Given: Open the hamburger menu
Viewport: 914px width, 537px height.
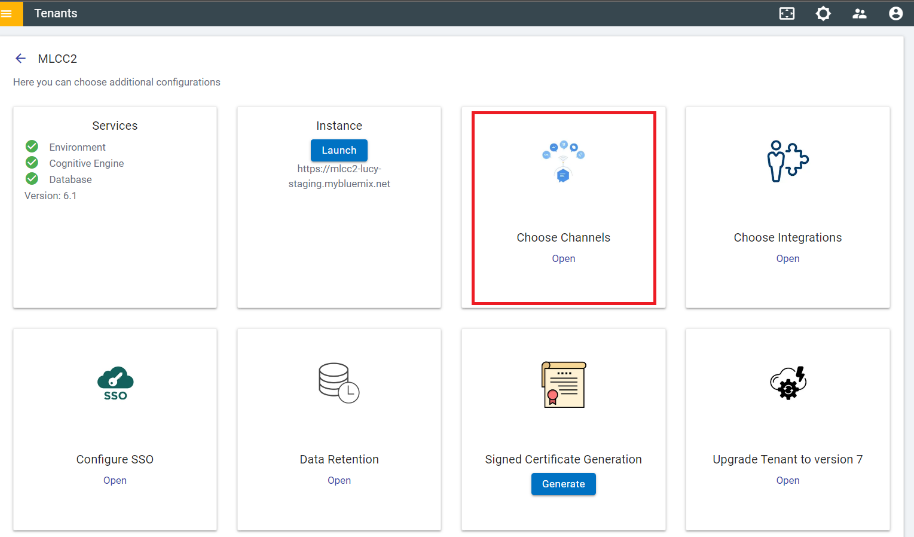Looking at the screenshot, I should (x=7, y=13).
